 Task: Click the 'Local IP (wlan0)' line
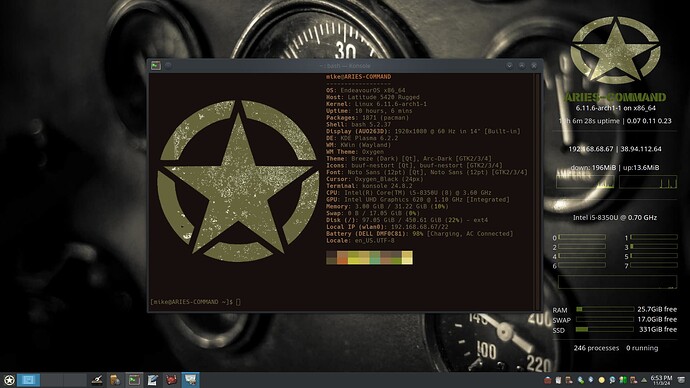point(387,227)
